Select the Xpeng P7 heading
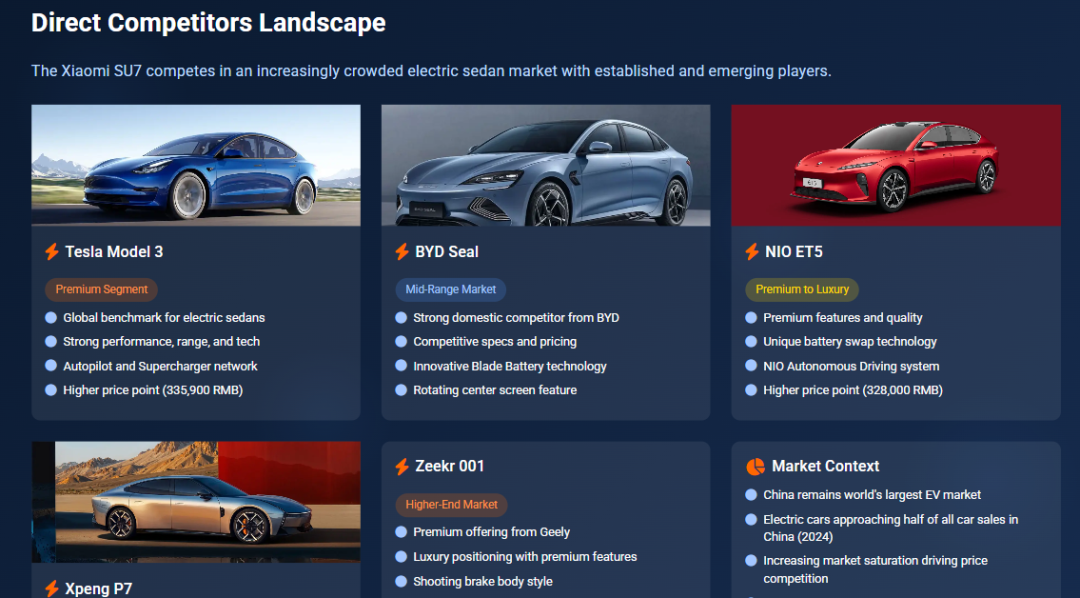The height and width of the screenshot is (598, 1080). tap(98, 589)
